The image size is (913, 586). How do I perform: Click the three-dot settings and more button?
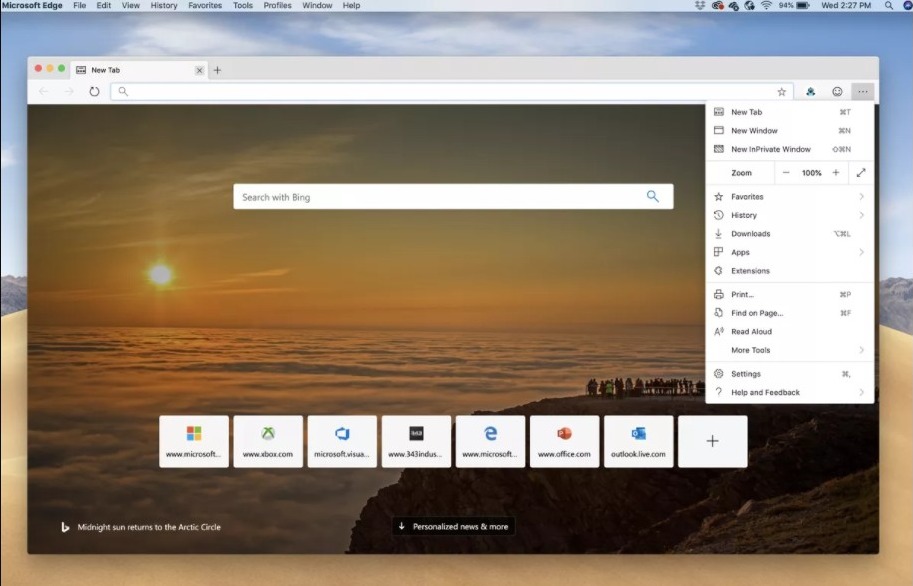tap(862, 91)
